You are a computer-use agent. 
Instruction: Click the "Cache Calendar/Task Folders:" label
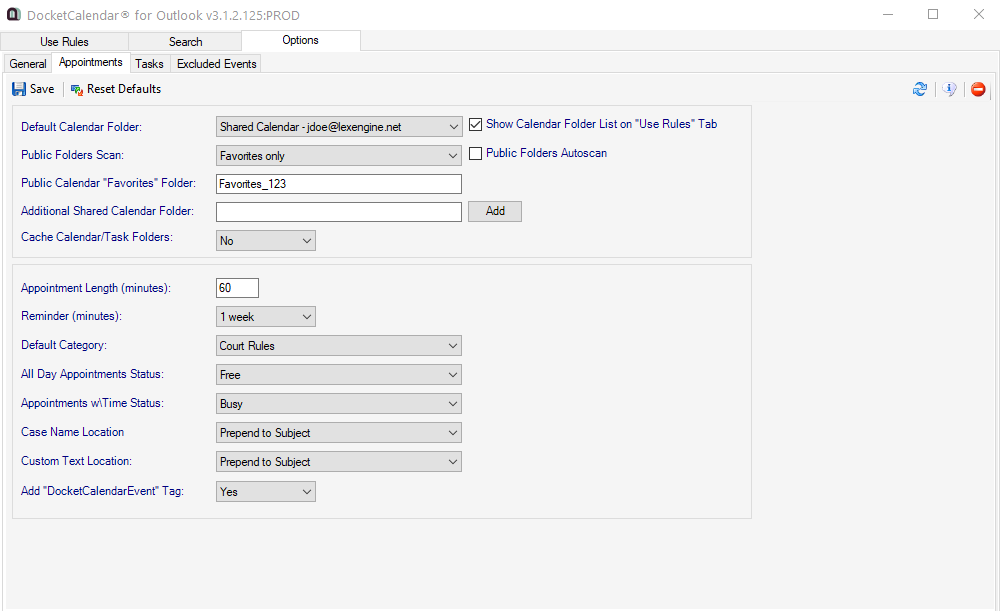tap(97, 237)
